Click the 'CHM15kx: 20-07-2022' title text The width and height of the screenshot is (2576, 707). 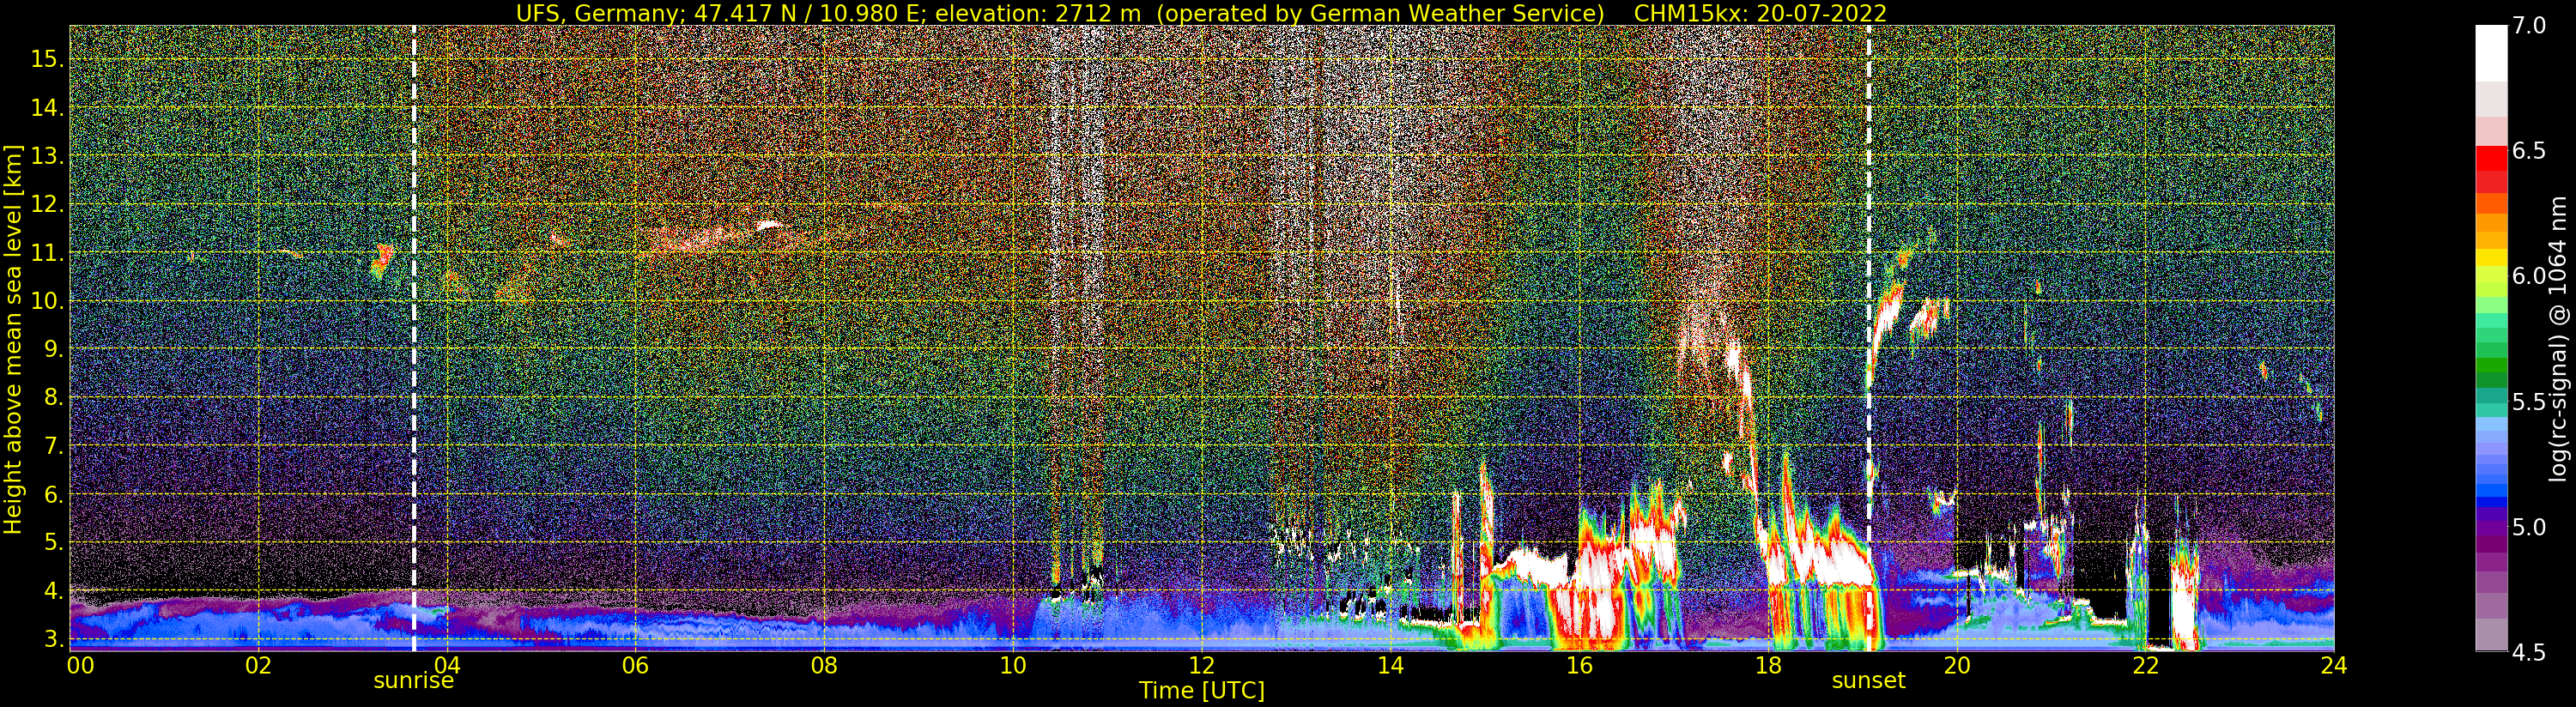[x=1760, y=13]
